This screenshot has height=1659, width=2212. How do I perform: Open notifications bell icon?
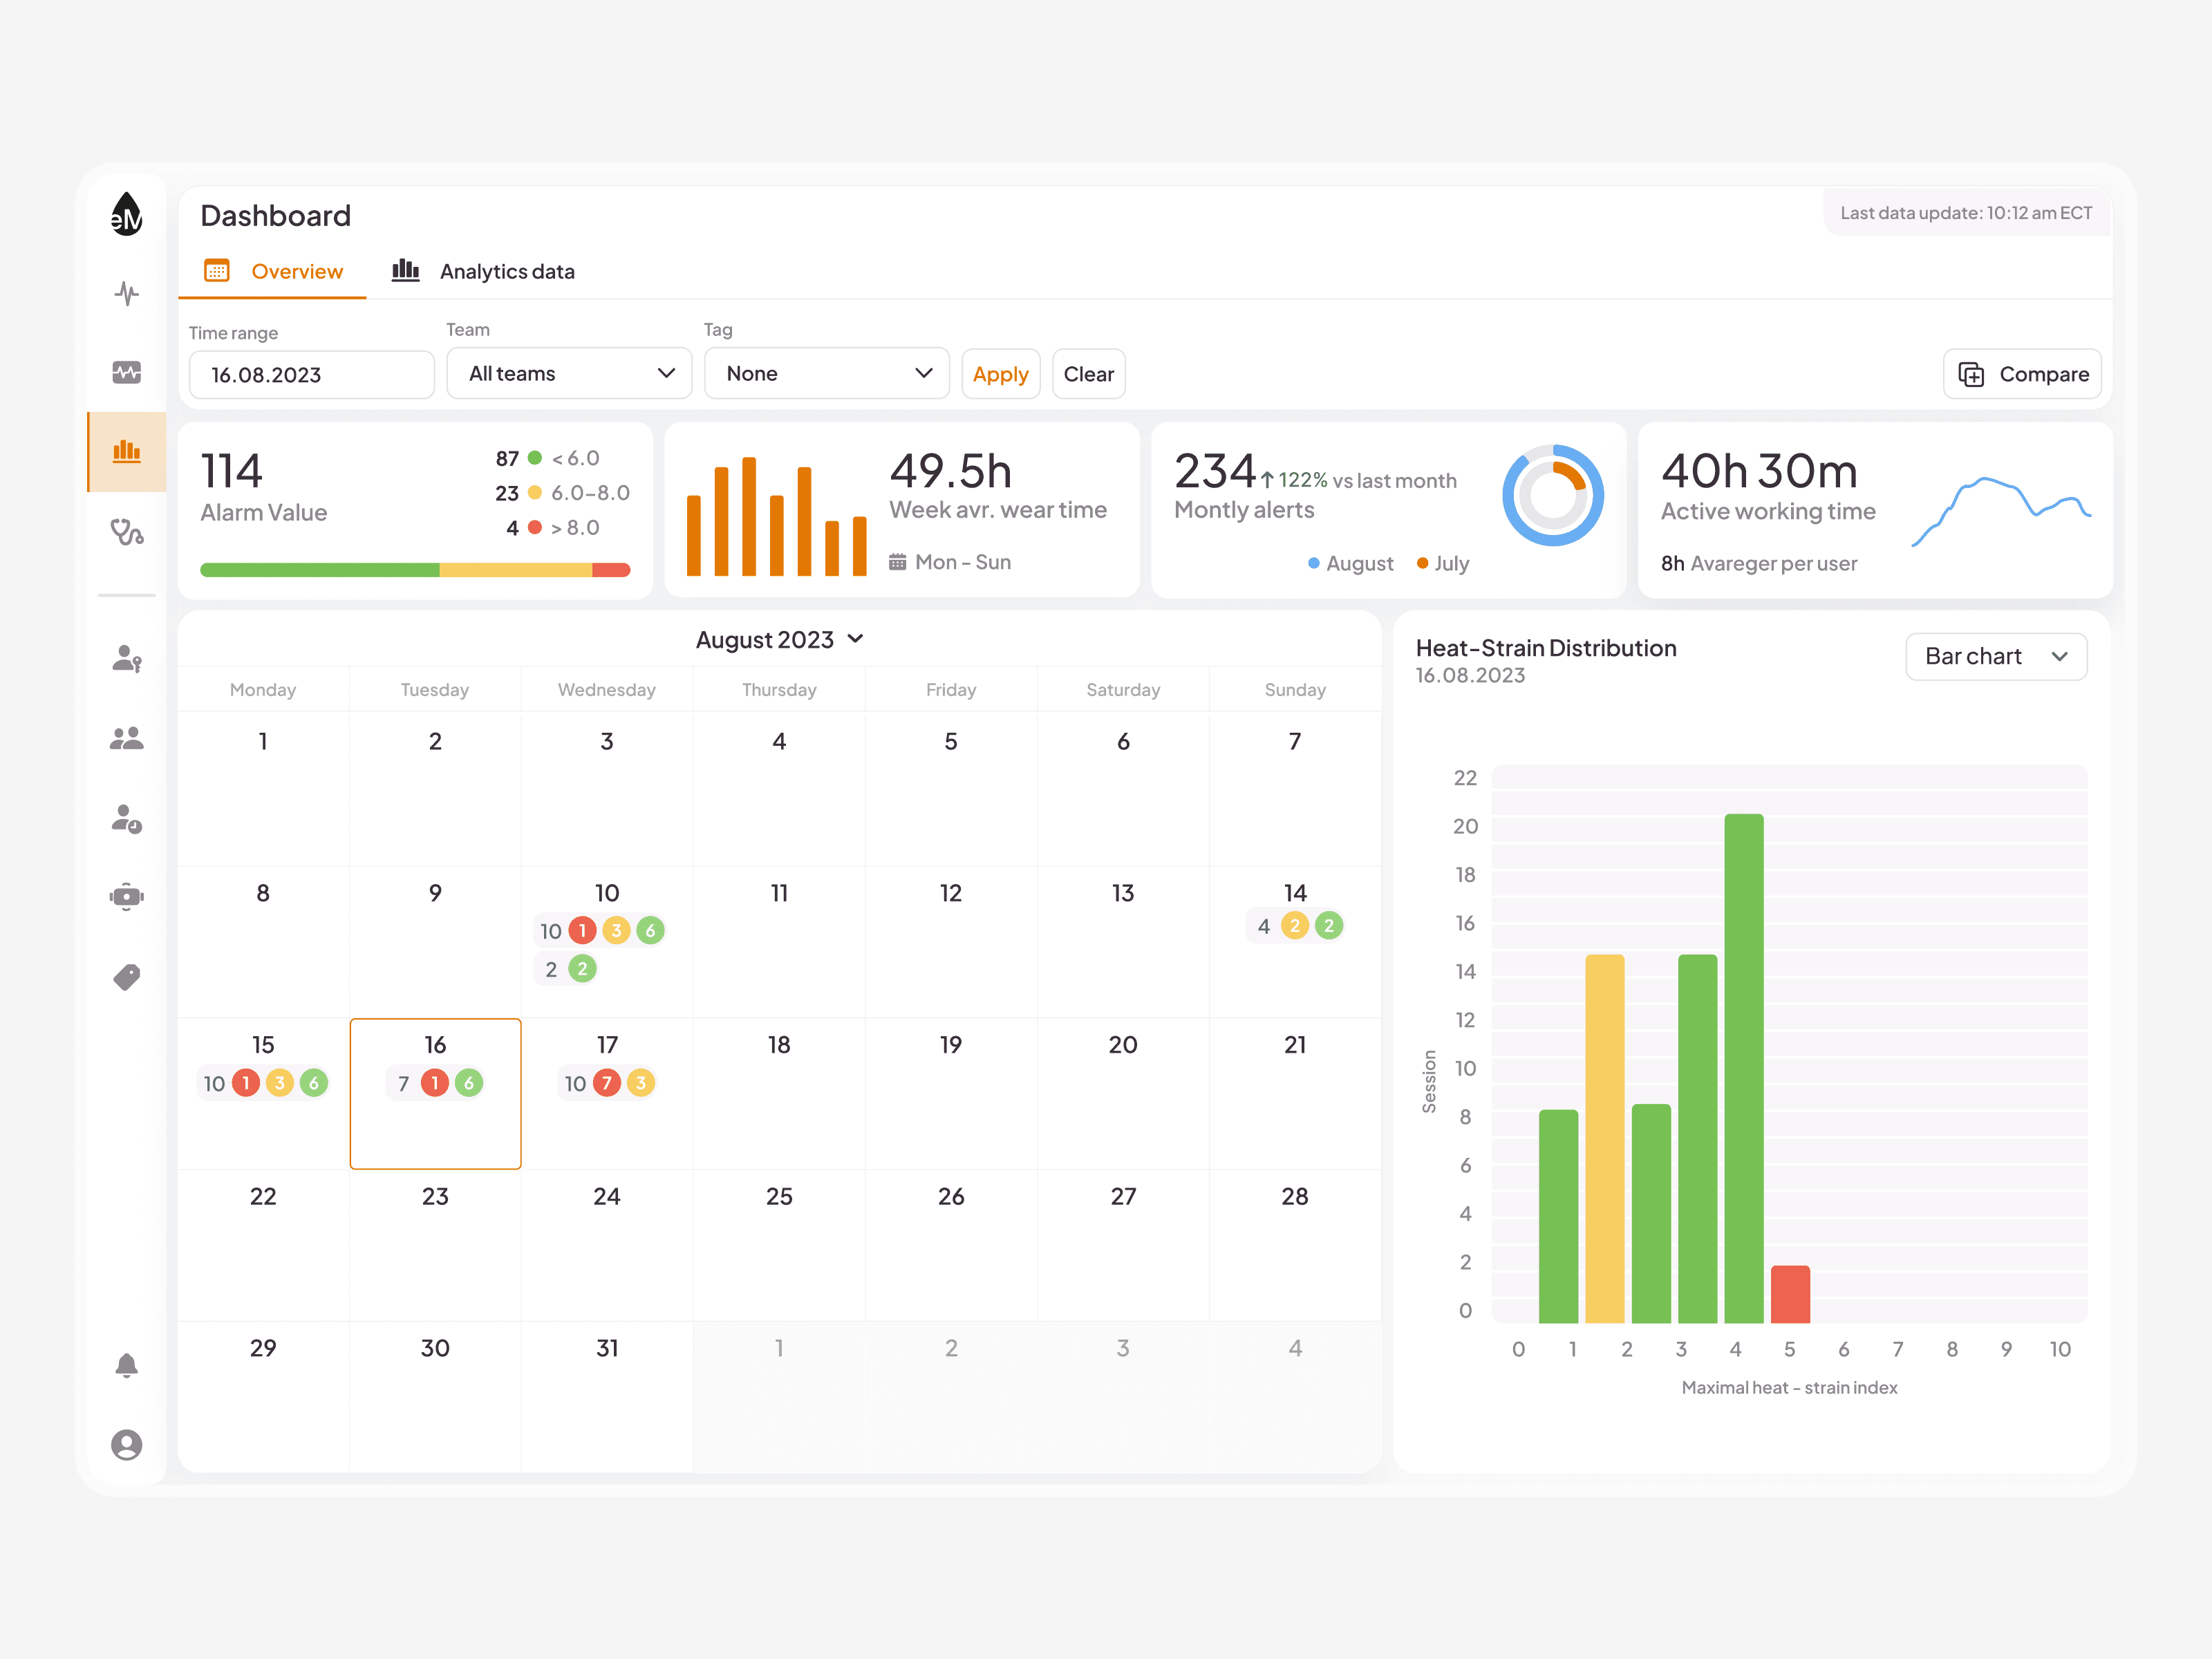(126, 1365)
